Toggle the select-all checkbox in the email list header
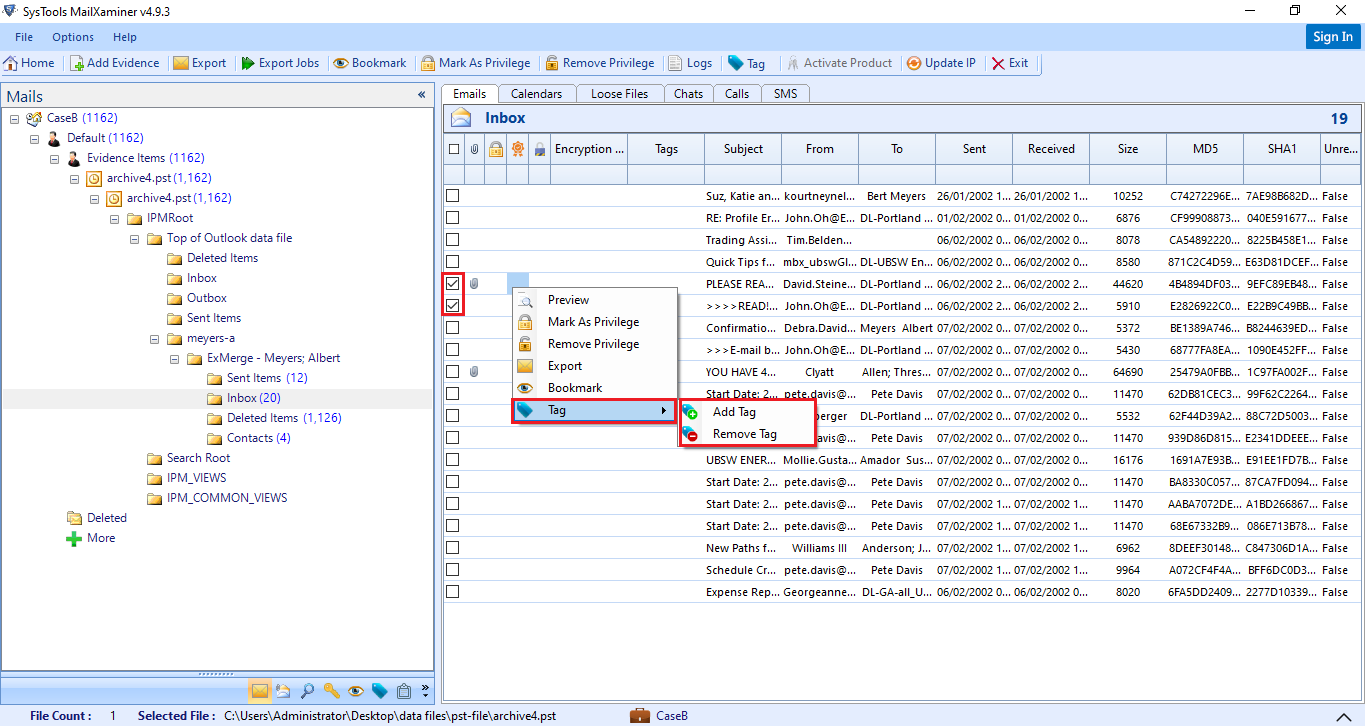Viewport: 1365px width, 726px height. click(454, 148)
